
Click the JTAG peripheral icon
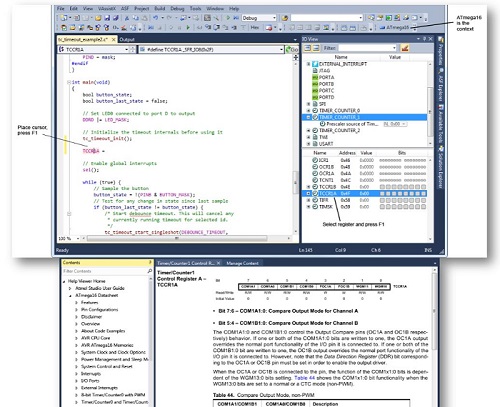click(x=315, y=71)
